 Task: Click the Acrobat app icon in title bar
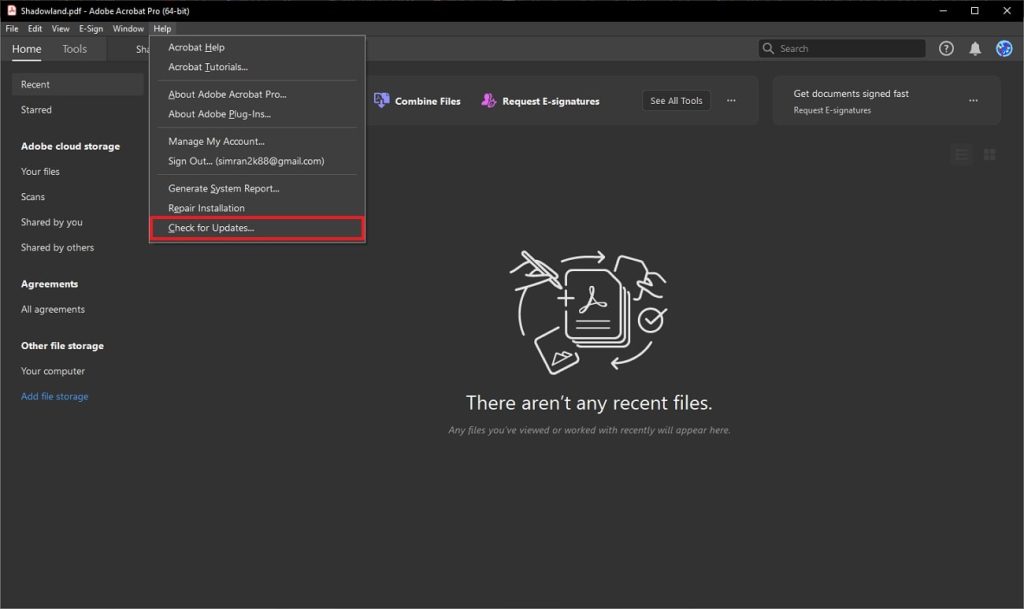pyautogui.click(x=11, y=10)
